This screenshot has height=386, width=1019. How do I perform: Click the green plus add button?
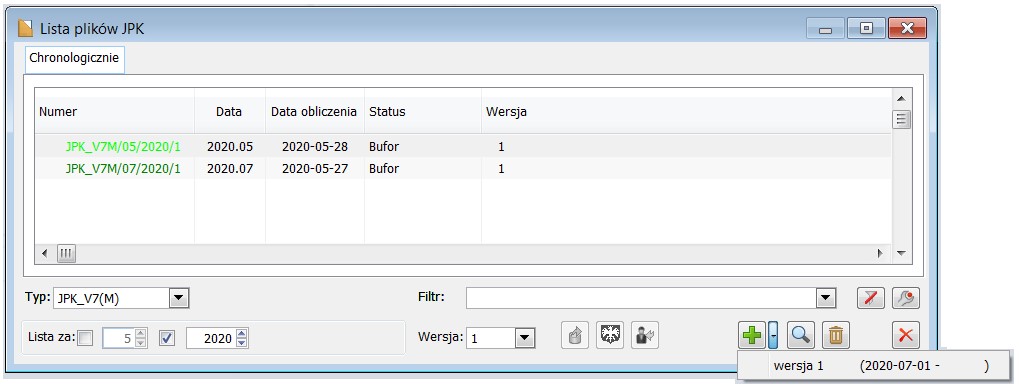[x=752, y=335]
